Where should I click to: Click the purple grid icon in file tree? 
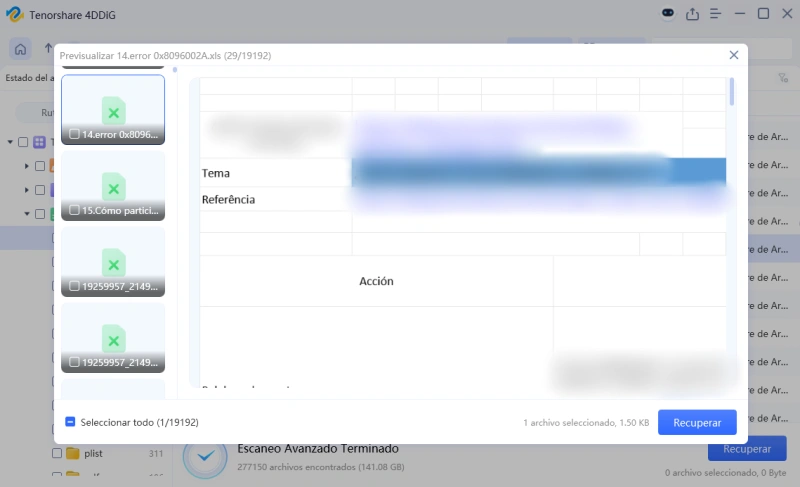coord(39,142)
